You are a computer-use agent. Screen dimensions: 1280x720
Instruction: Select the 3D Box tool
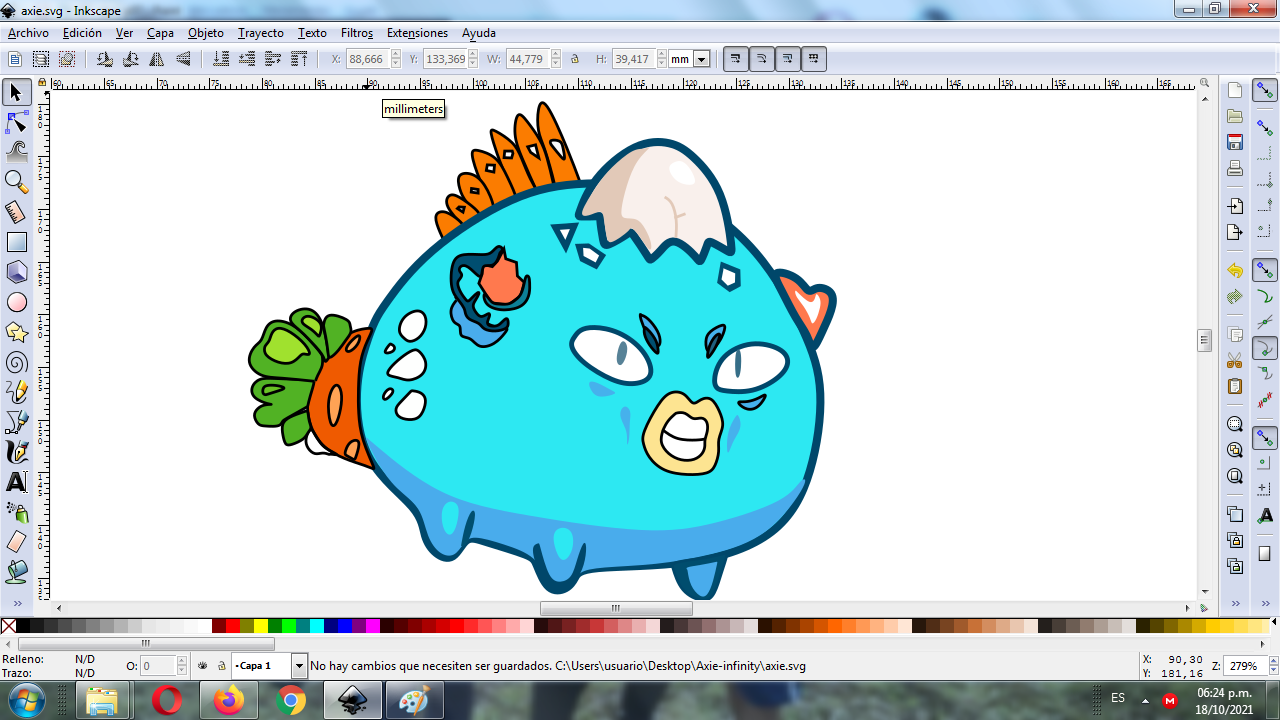pos(16,272)
